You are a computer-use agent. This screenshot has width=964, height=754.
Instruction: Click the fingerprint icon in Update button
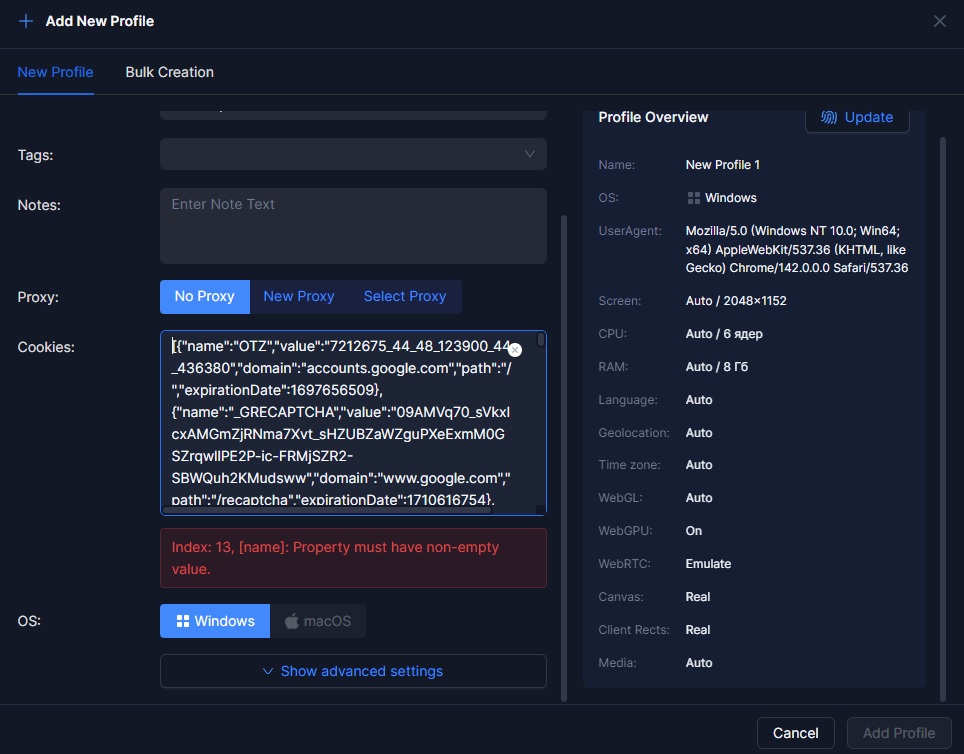pos(829,117)
